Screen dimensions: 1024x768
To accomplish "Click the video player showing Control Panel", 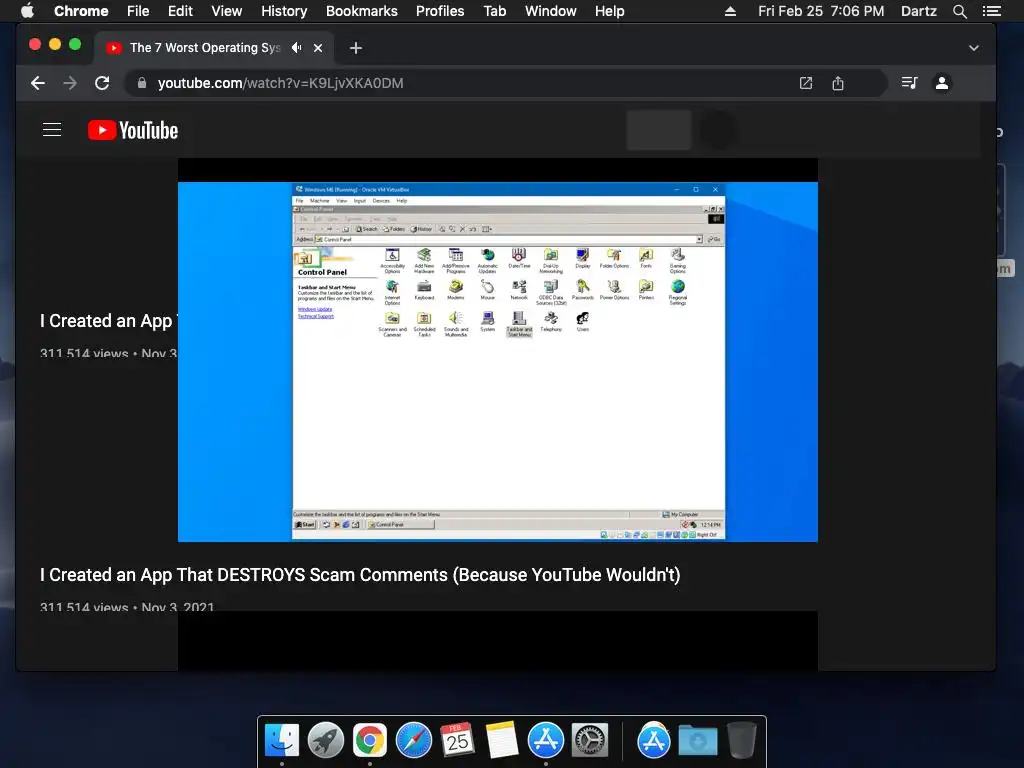I will coord(498,362).
